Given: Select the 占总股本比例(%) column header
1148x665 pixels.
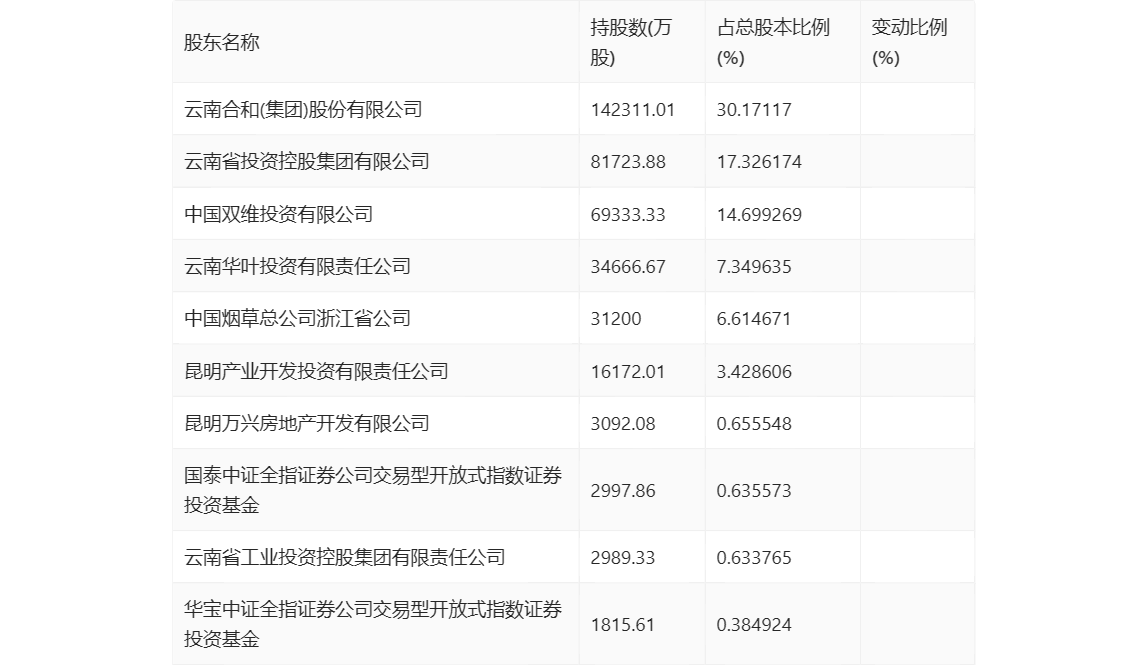Looking at the screenshot, I should 773,42.
